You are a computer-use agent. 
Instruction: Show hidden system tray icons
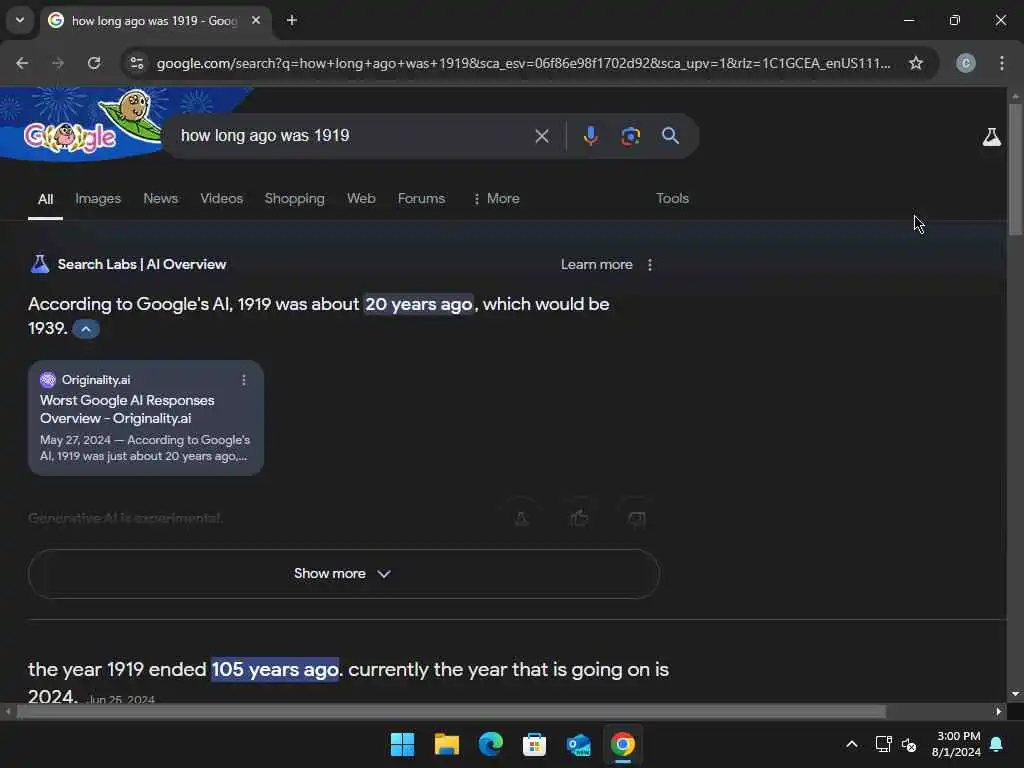tap(852, 744)
